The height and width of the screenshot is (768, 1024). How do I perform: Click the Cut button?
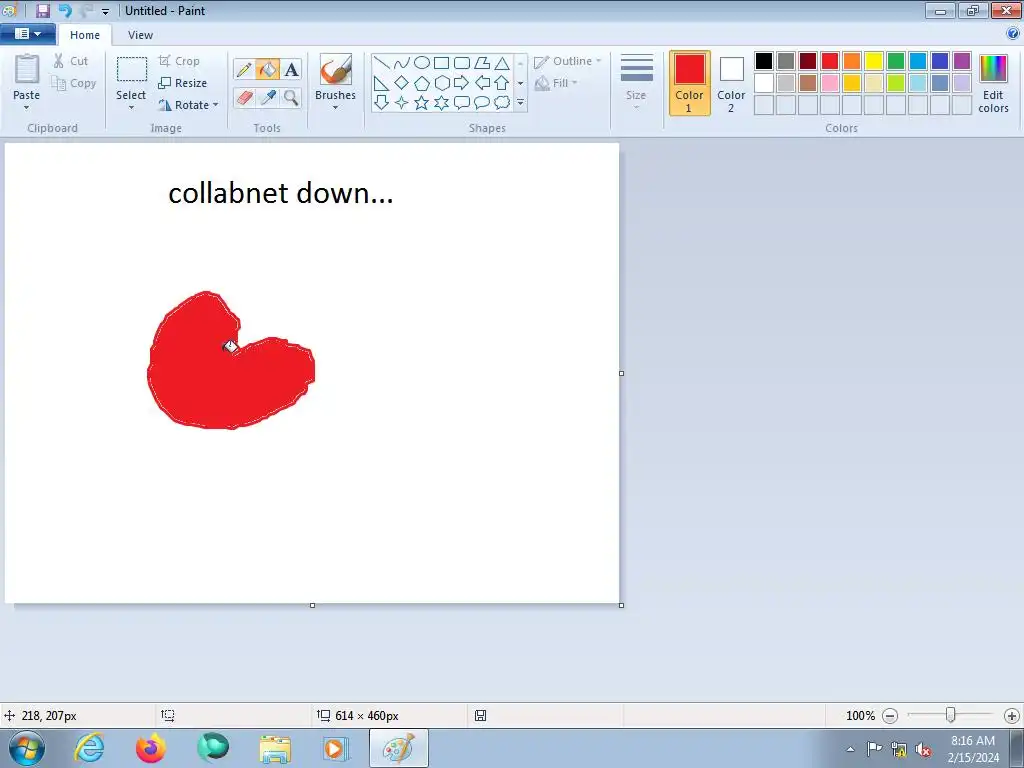point(71,61)
